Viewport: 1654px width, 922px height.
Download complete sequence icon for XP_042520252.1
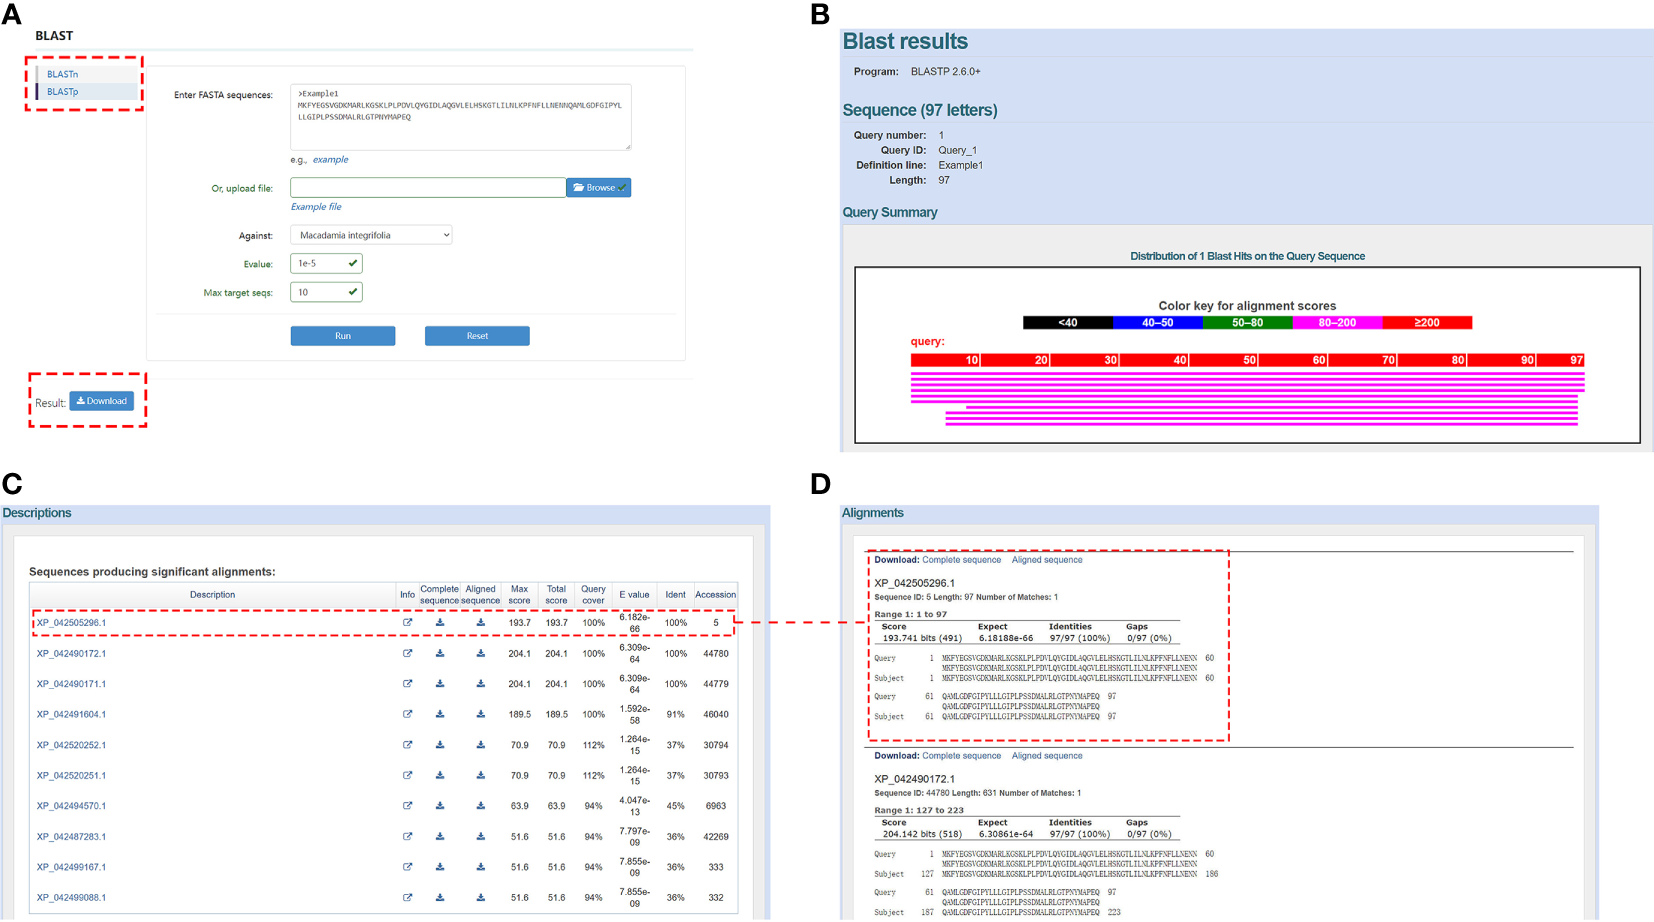(440, 745)
